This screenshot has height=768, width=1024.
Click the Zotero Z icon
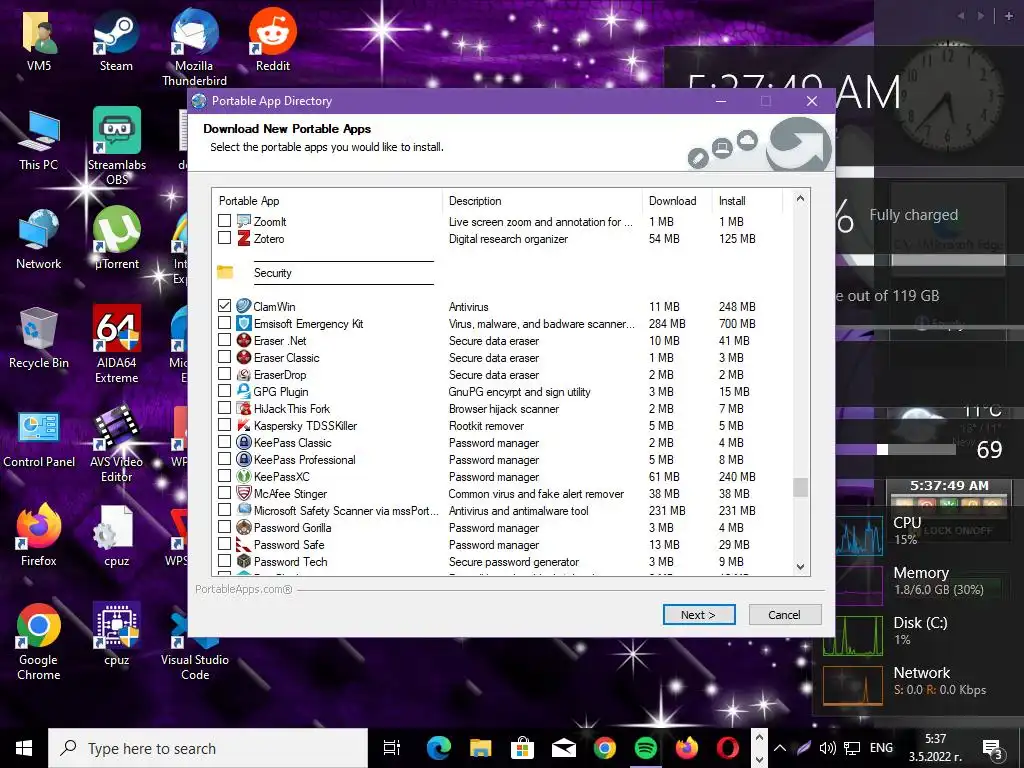tap(244, 238)
